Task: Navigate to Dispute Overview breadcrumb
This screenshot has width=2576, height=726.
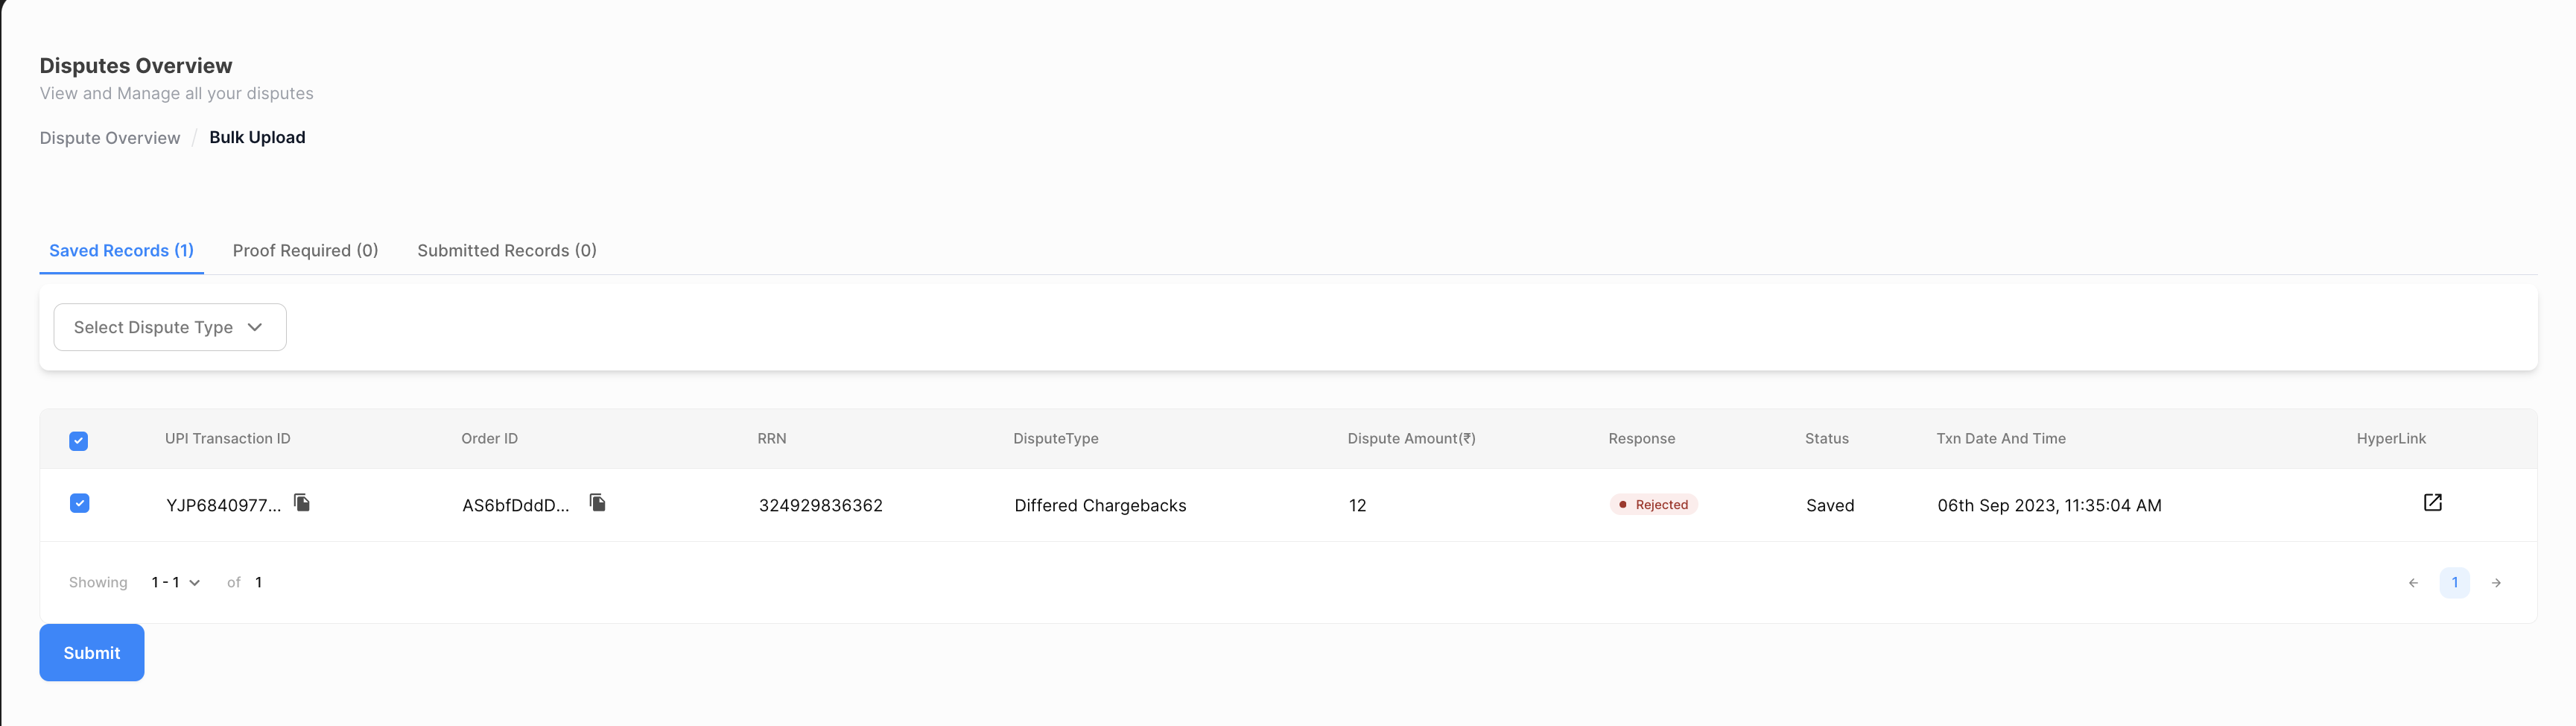Action: click(110, 138)
